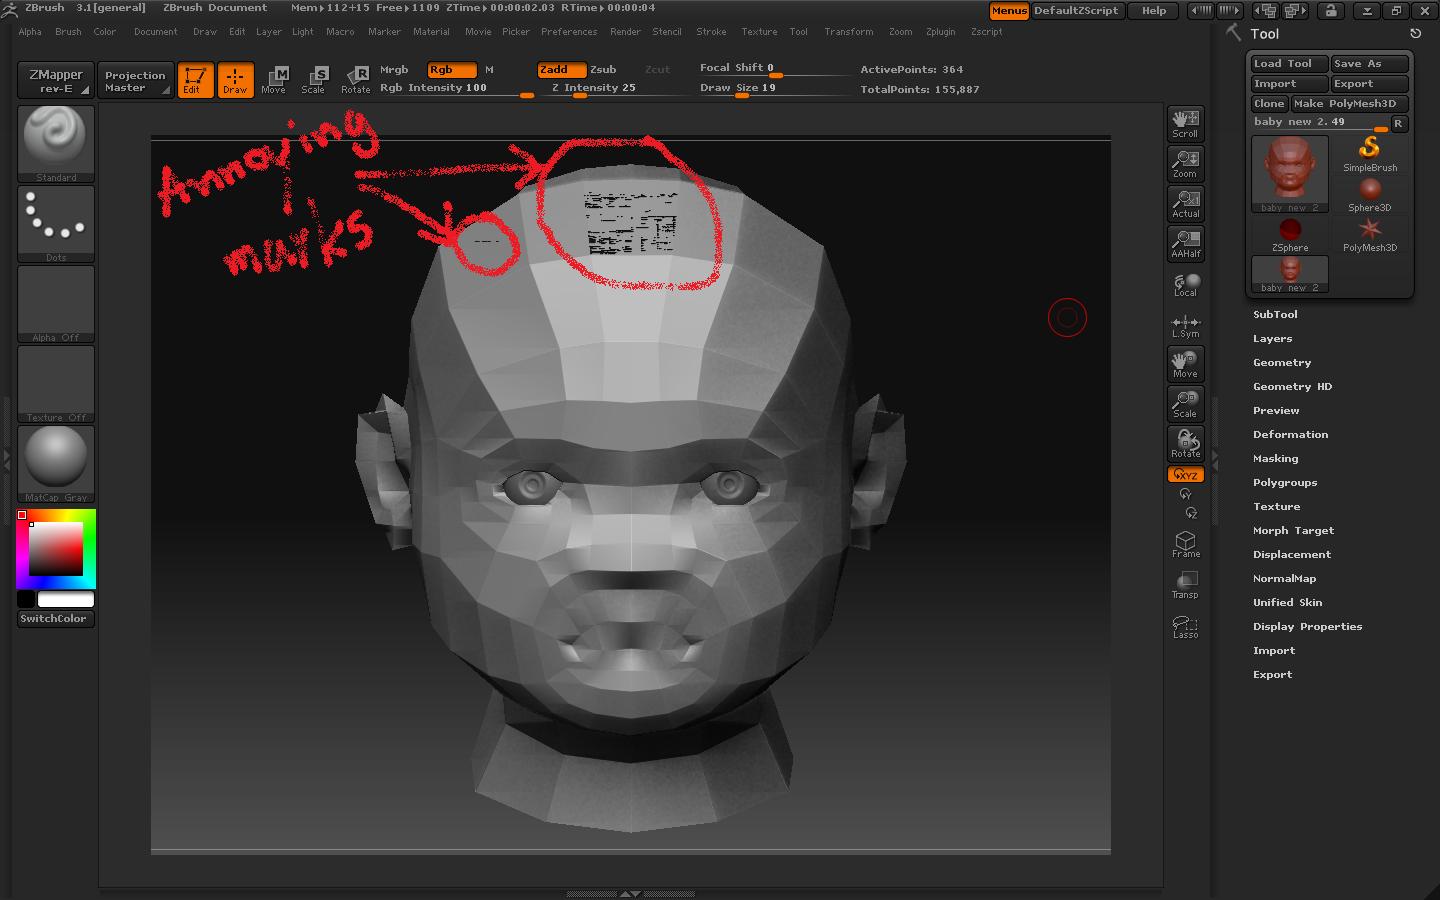Expand the SubTool section
The width and height of the screenshot is (1440, 900).
point(1276,314)
